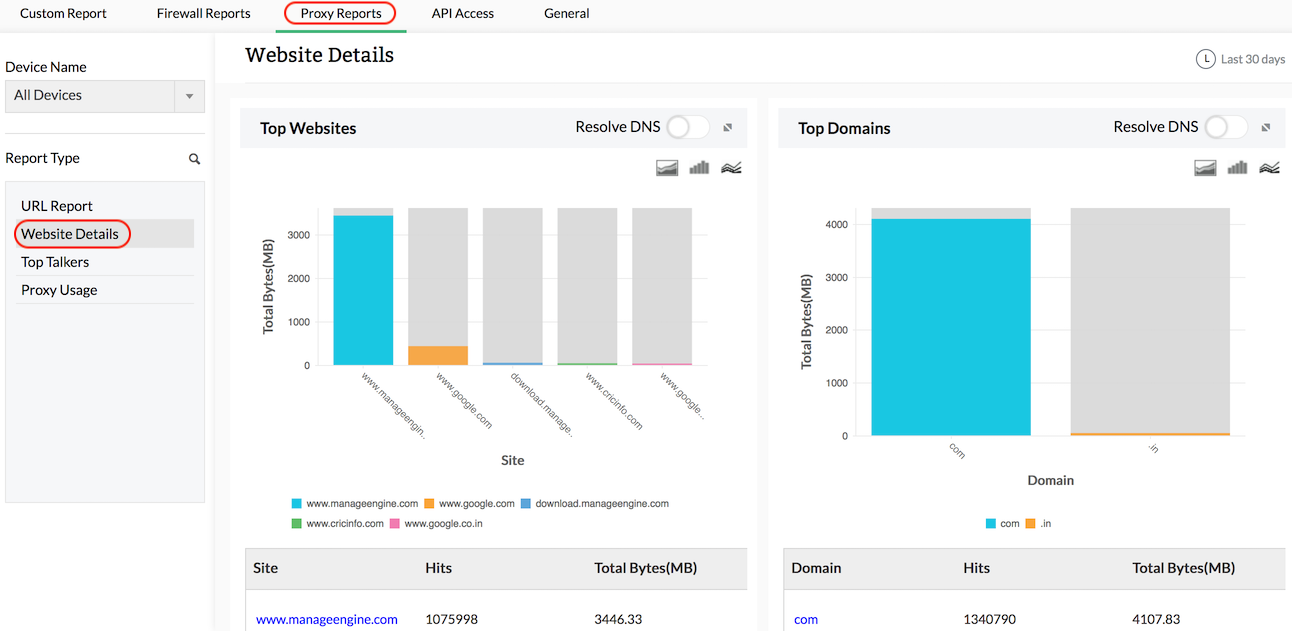Switch Top Domains to line chart view
The height and width of the screenshot is (631, 1292).
(1269, 167)
